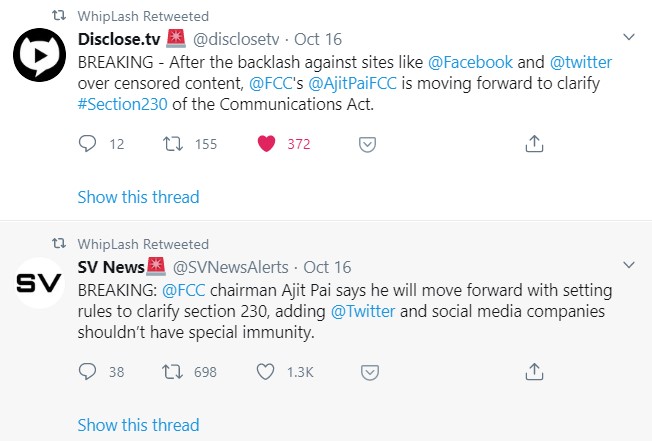Reply to the Disclose.tv tweet
Screen dimensions: 652x441
point(87,144)
